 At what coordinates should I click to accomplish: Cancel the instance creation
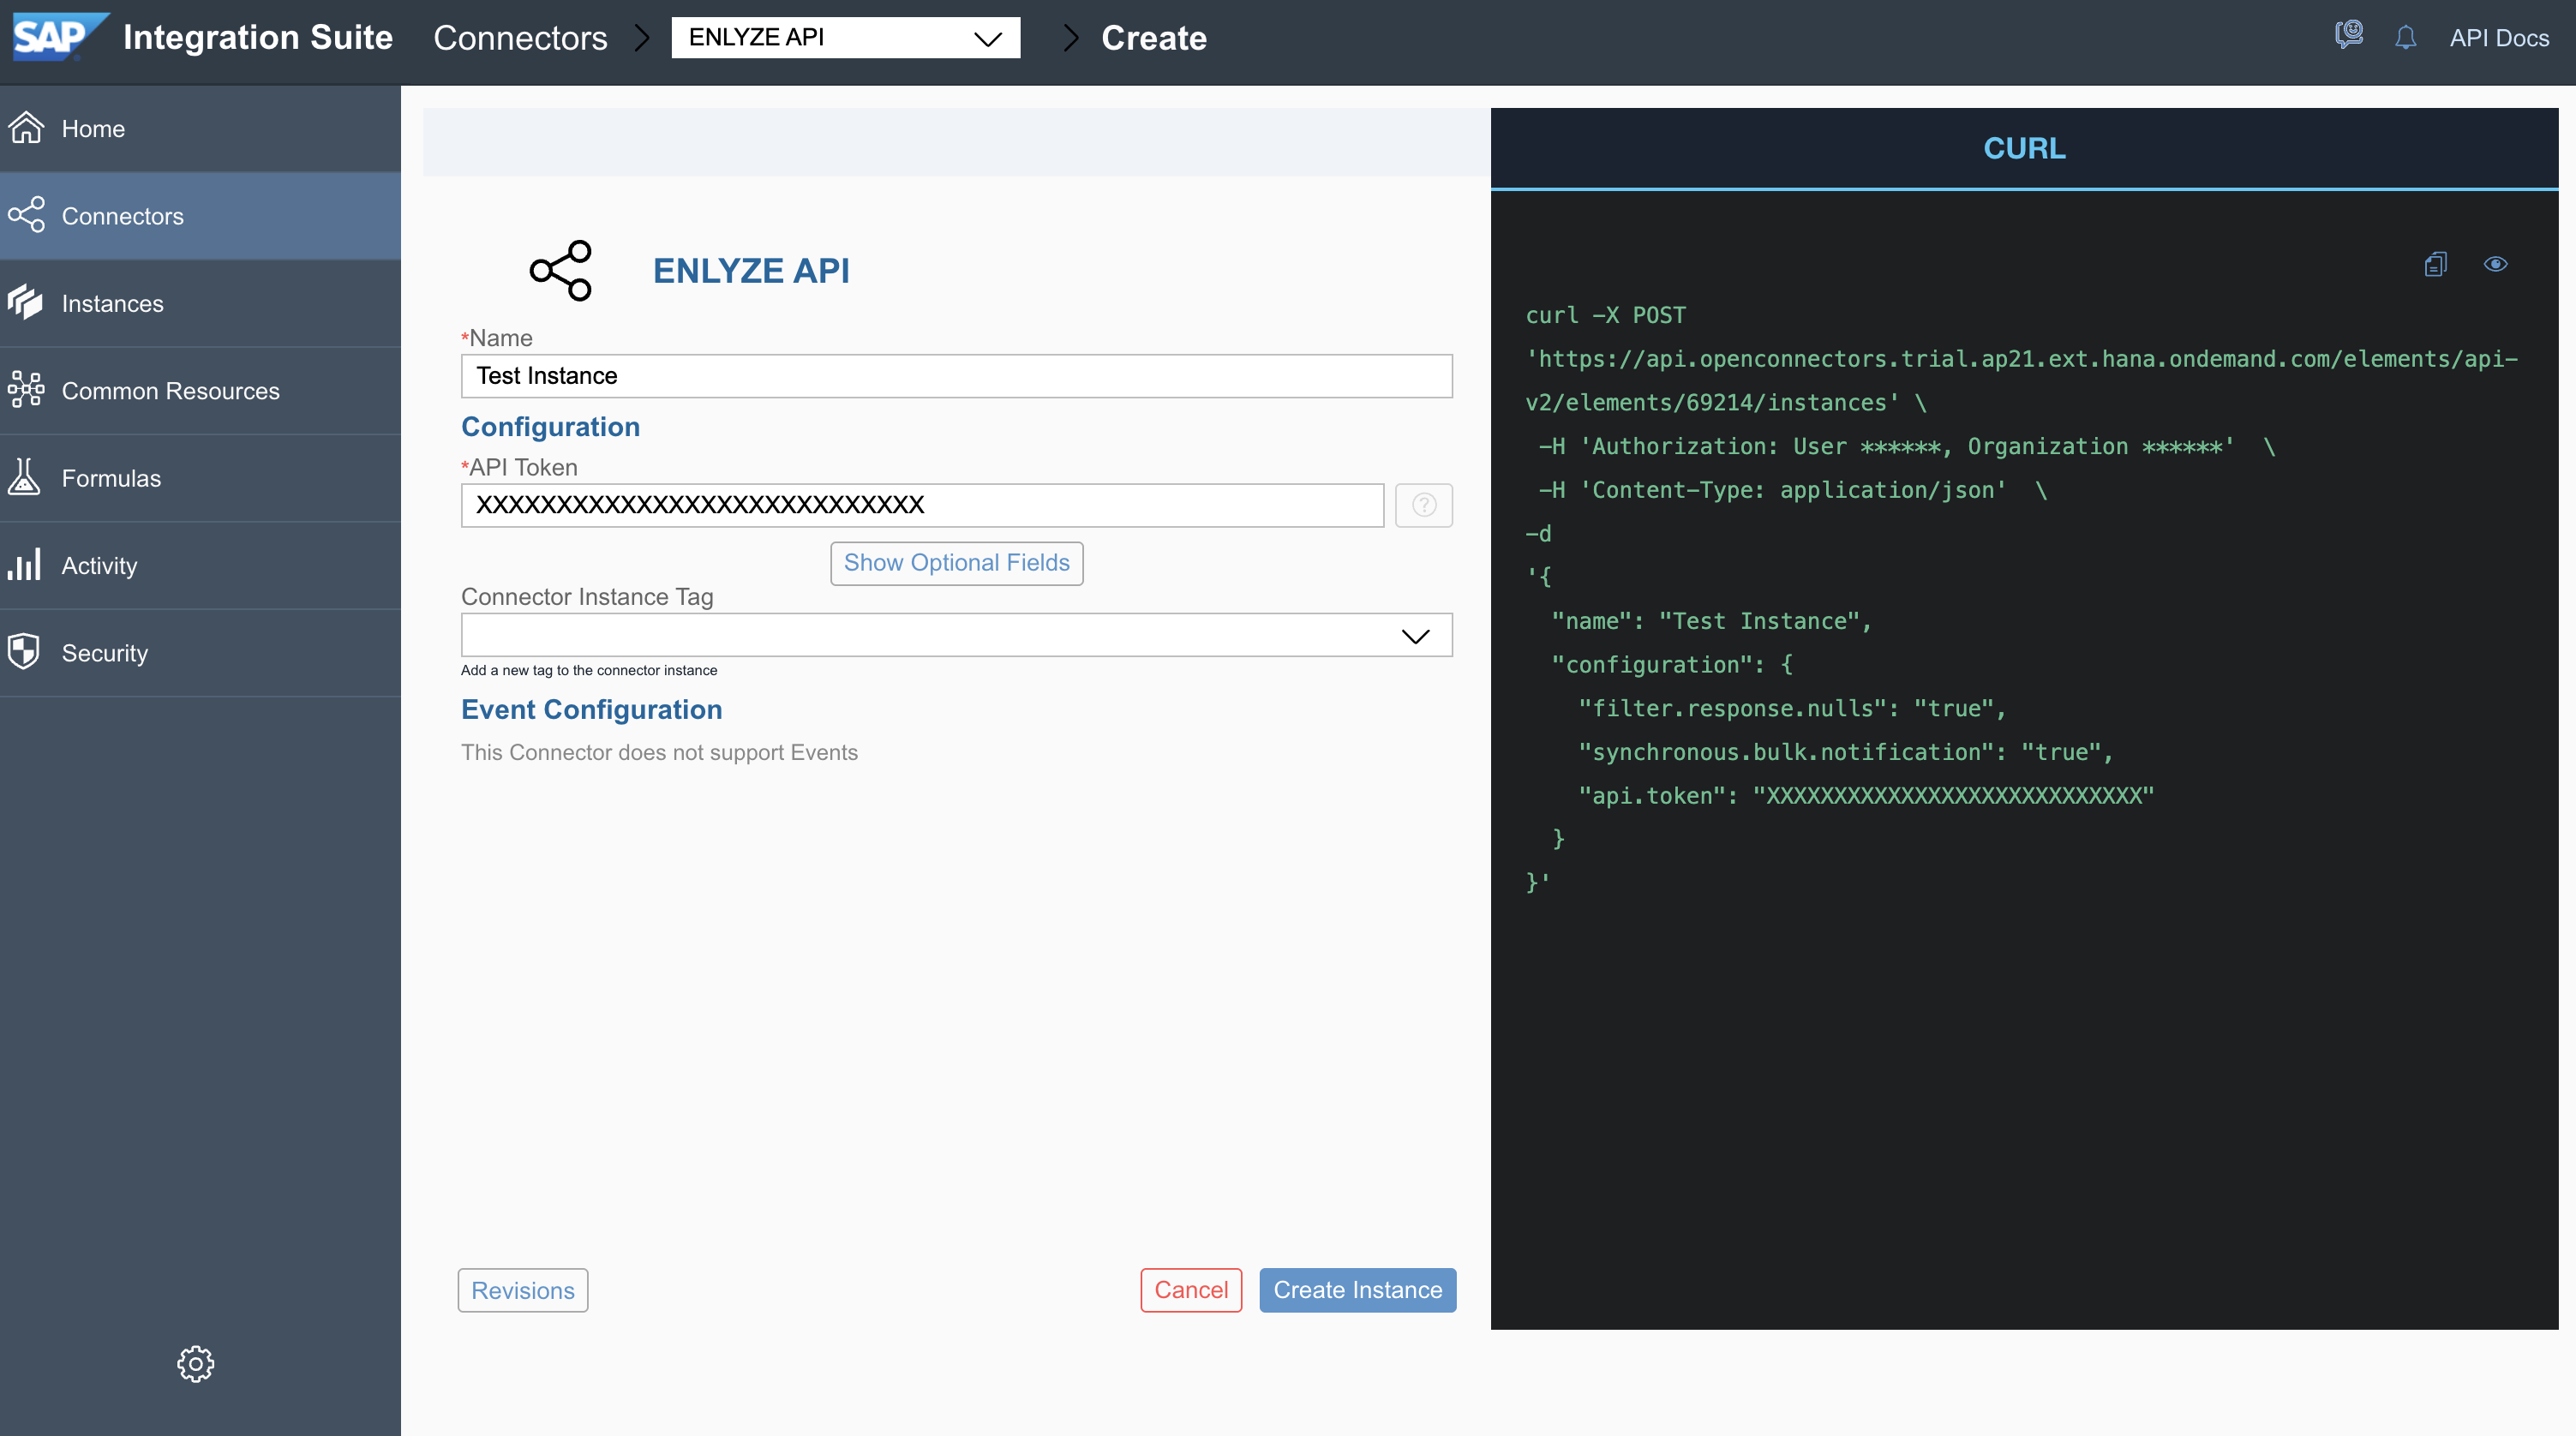(x=1190, y=1290)
